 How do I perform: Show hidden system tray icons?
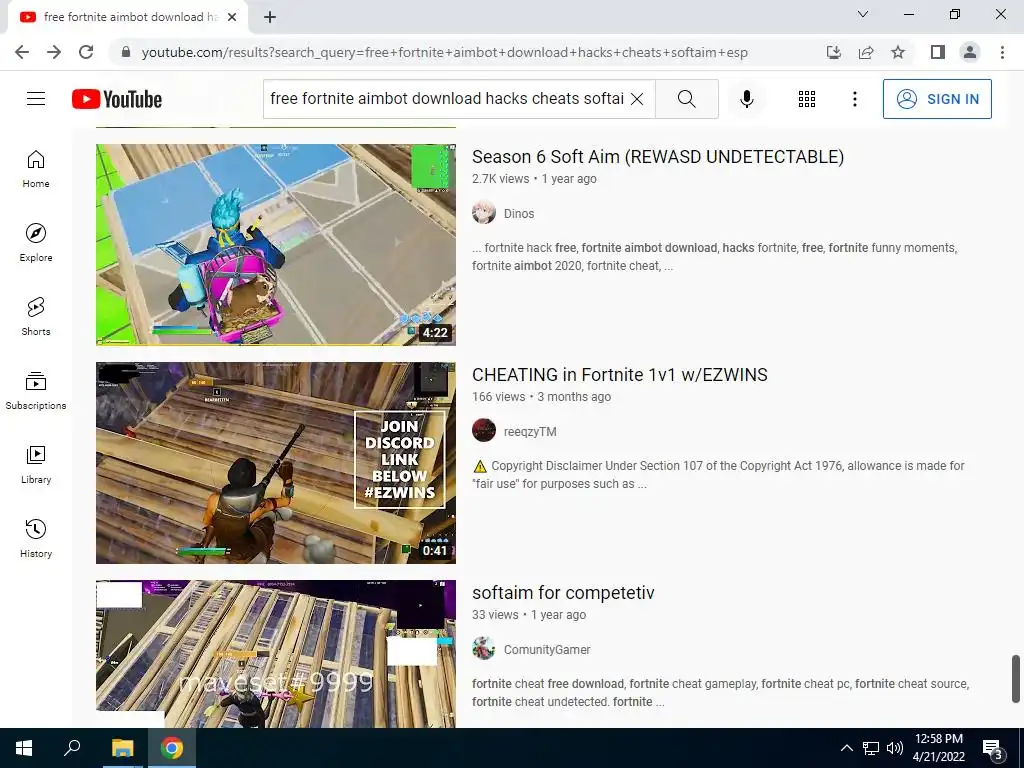(x=846, y=748)
